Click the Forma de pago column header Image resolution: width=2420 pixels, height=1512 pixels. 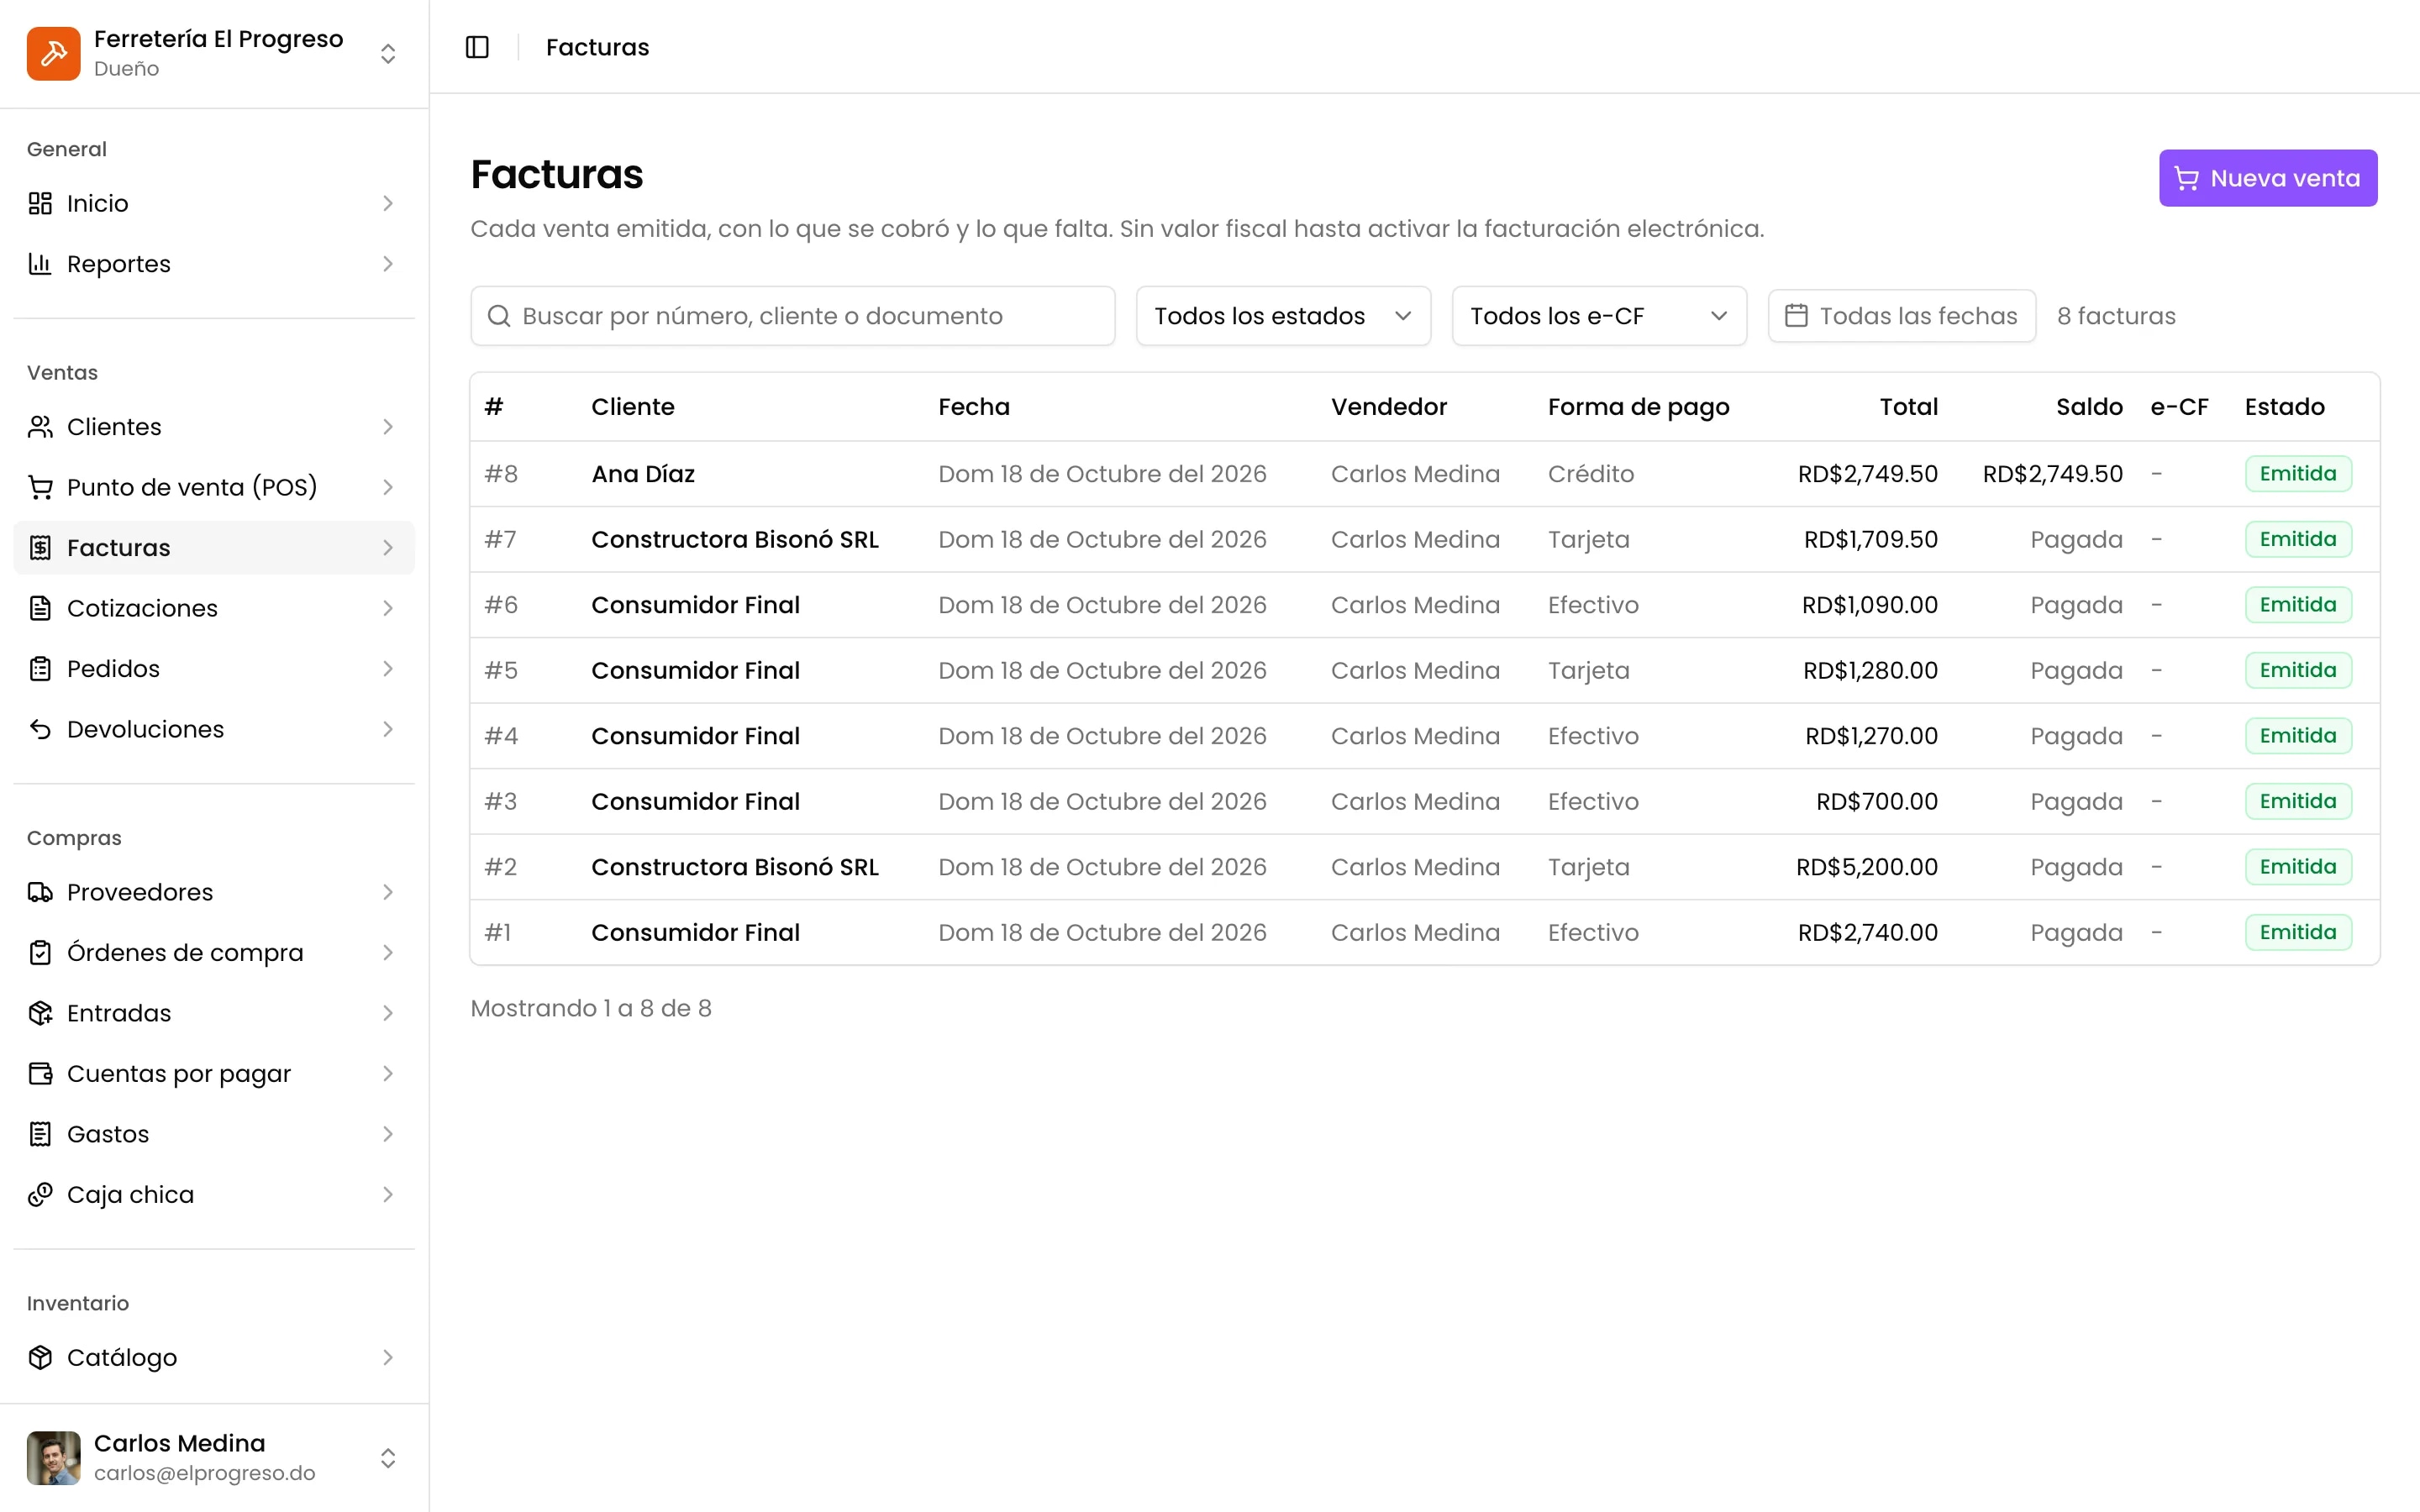pyautogui.click(x=1638, y=407)
